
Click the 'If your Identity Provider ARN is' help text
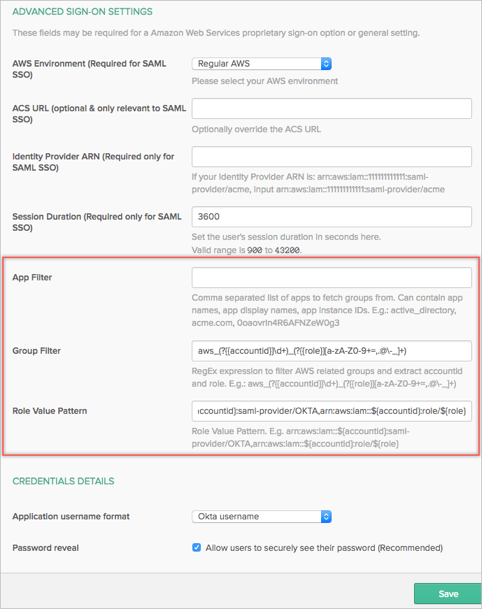click(318, 183)
